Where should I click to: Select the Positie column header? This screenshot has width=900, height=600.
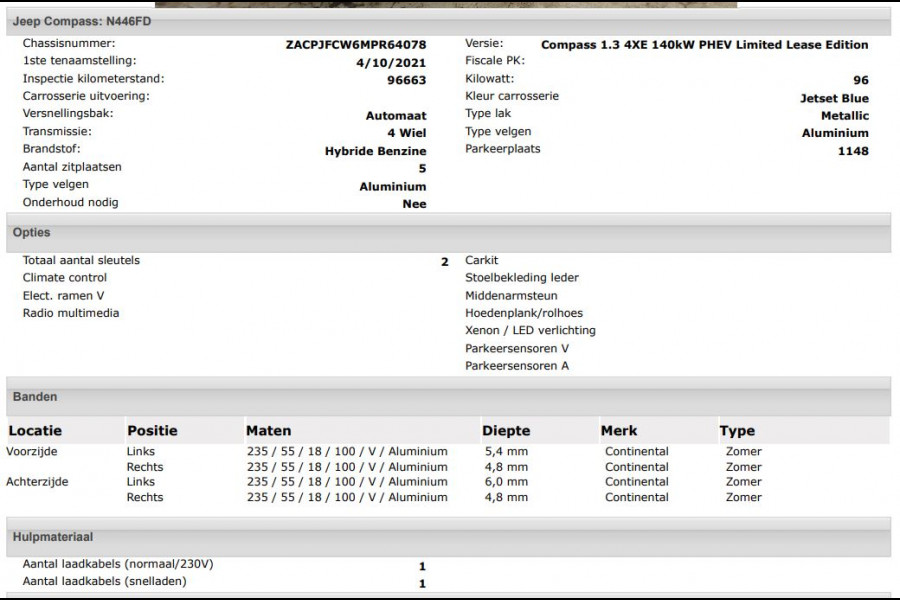click(x=152, y=431)
